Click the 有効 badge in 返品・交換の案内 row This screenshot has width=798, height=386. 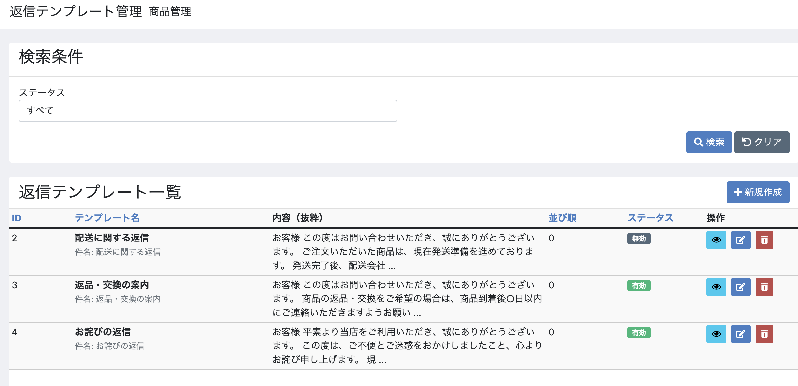639,286
